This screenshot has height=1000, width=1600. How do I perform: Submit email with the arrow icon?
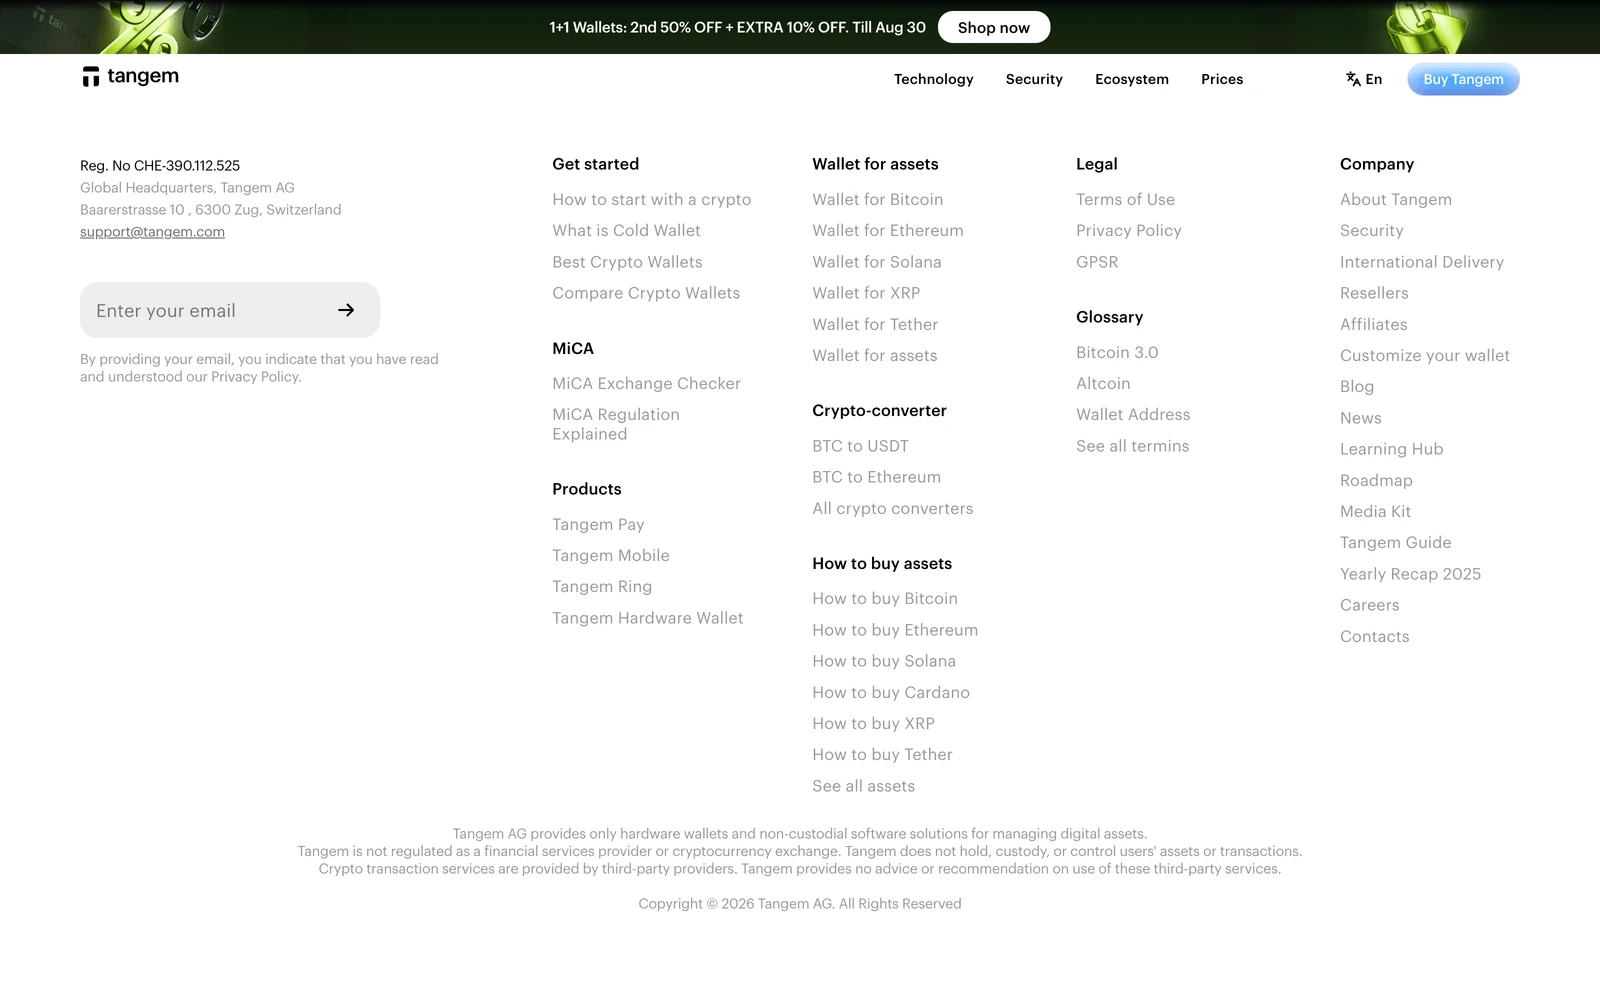[346, 310]
